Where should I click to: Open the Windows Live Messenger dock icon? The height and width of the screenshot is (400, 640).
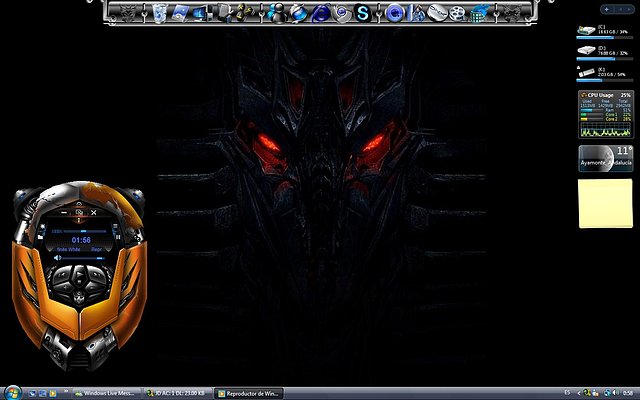(278, 13)
